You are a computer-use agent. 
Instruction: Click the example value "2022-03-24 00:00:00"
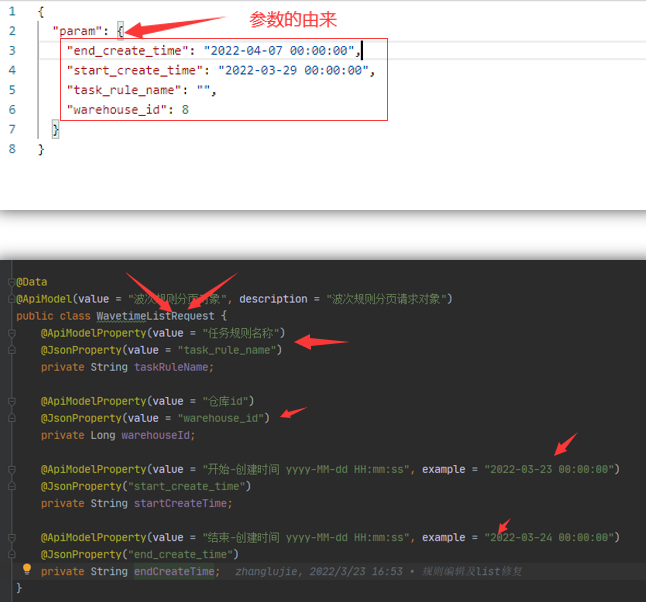pyautogui.click(x=549, y=537)
